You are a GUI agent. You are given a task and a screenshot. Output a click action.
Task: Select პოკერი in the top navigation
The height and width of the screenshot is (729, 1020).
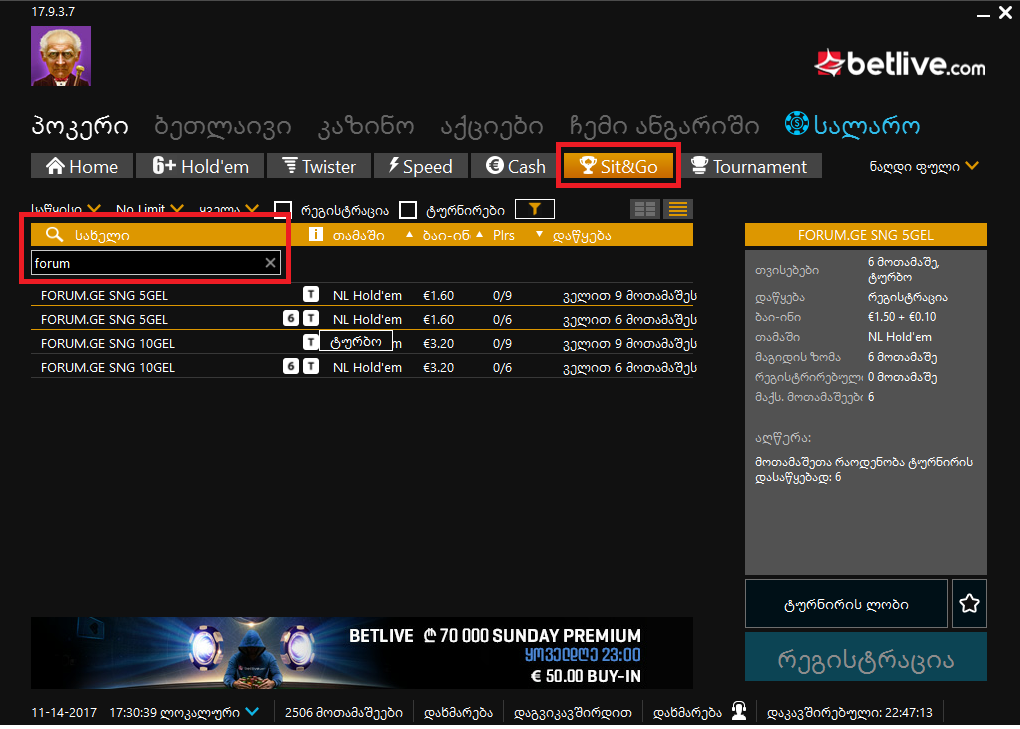click(x=79, y=126)
